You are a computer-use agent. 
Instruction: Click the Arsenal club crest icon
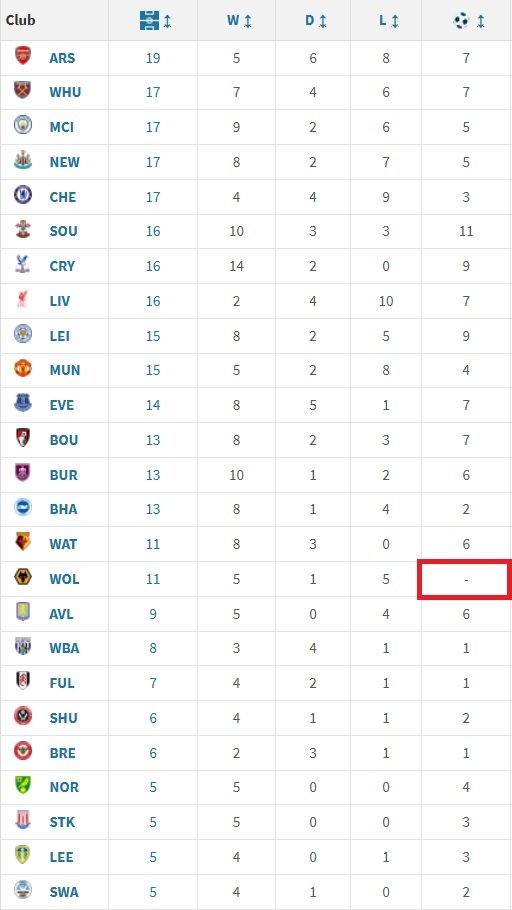23,56
